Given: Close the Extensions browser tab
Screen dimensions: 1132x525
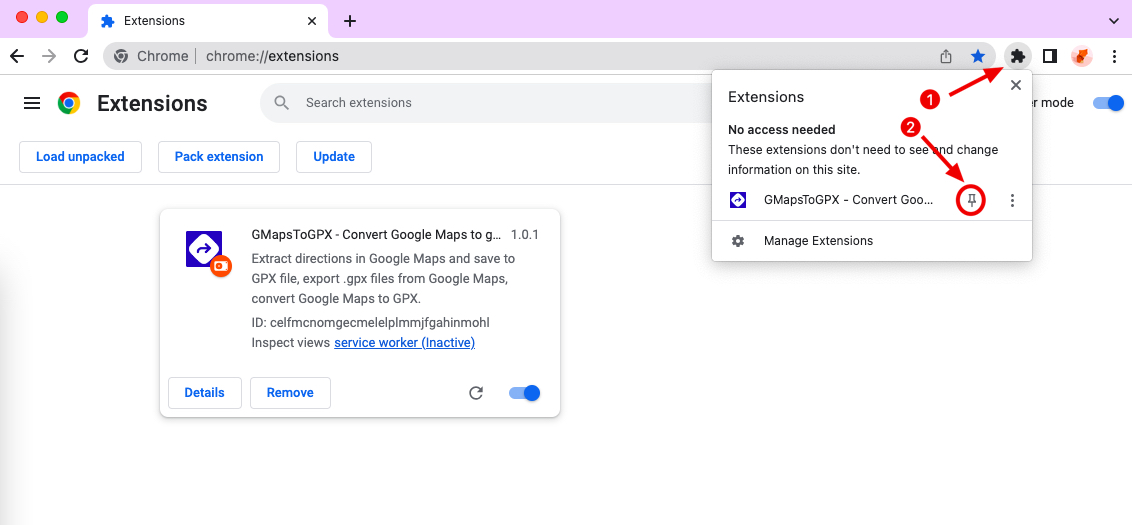Looking at the screenshot, I should (312, 20).
